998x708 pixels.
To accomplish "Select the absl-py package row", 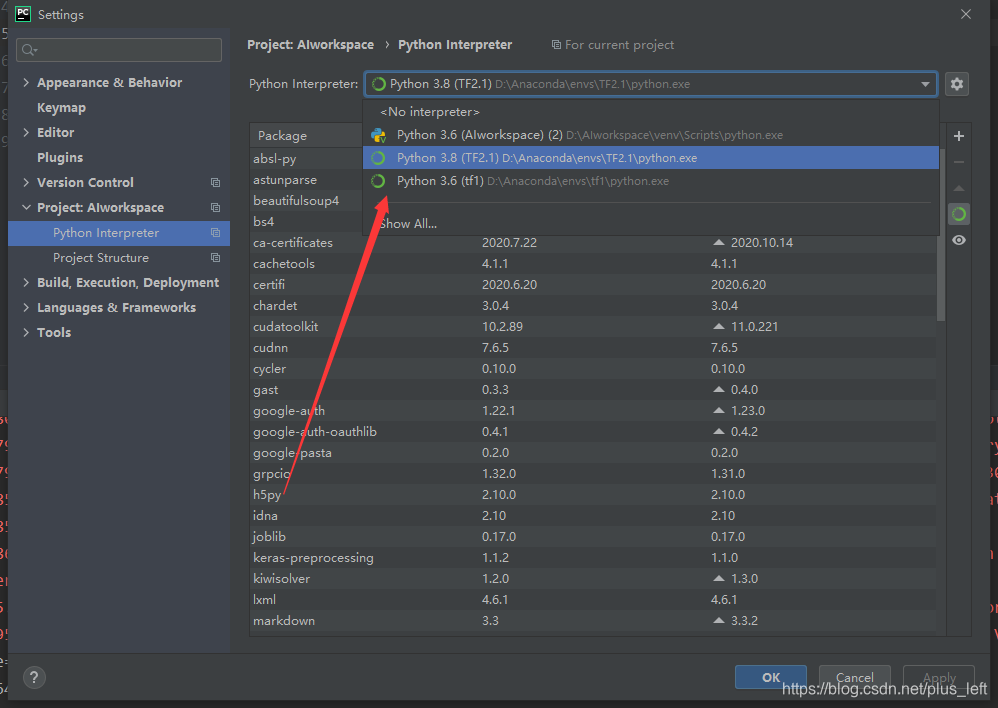I will 307,159.
